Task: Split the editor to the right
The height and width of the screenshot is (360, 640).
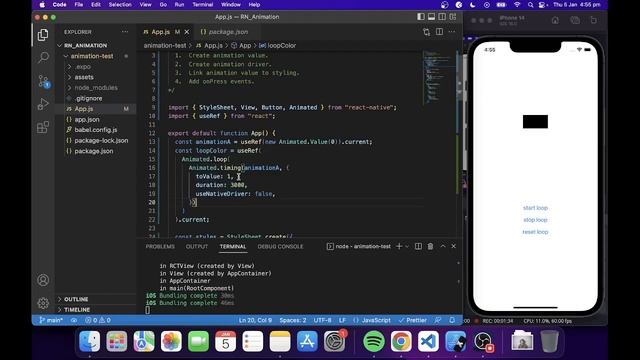Action: (440, 32)
